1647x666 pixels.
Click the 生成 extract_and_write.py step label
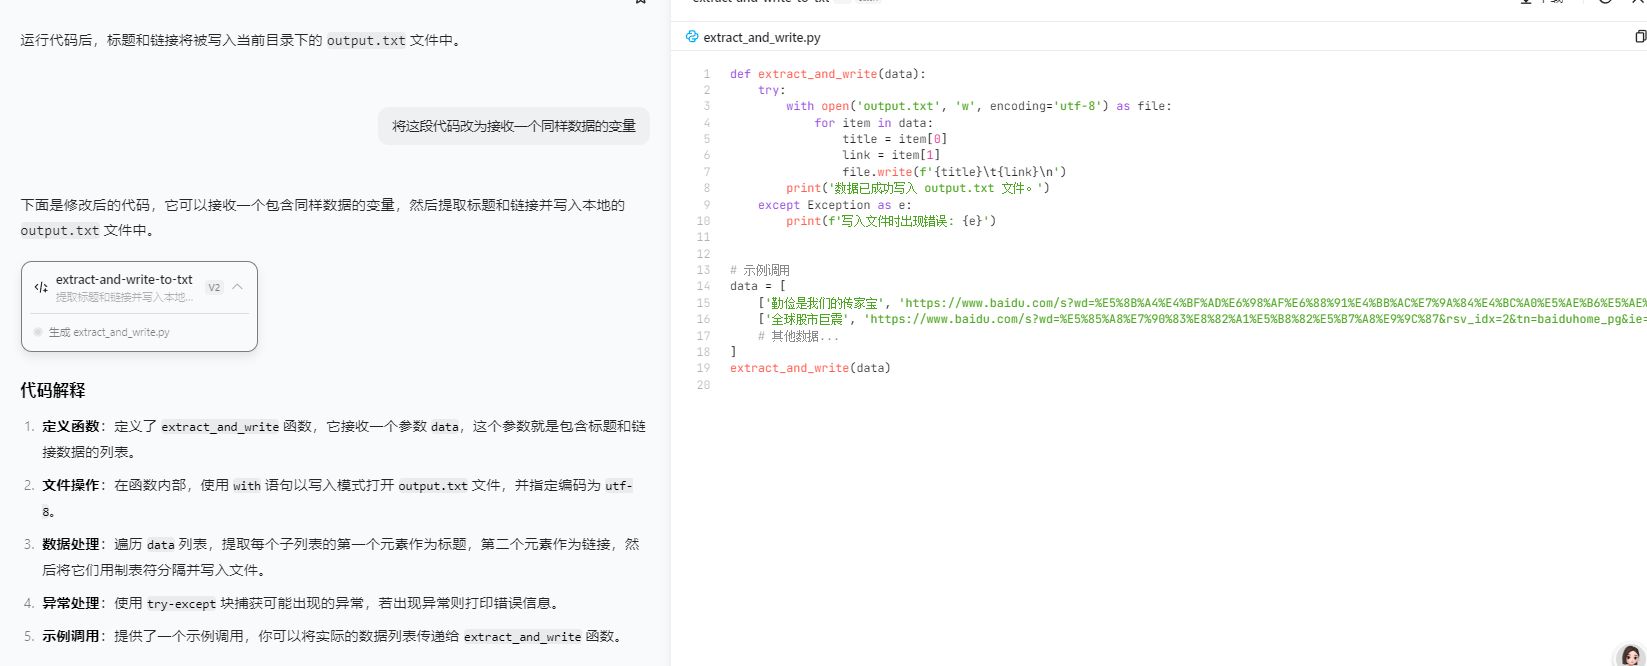109,332
